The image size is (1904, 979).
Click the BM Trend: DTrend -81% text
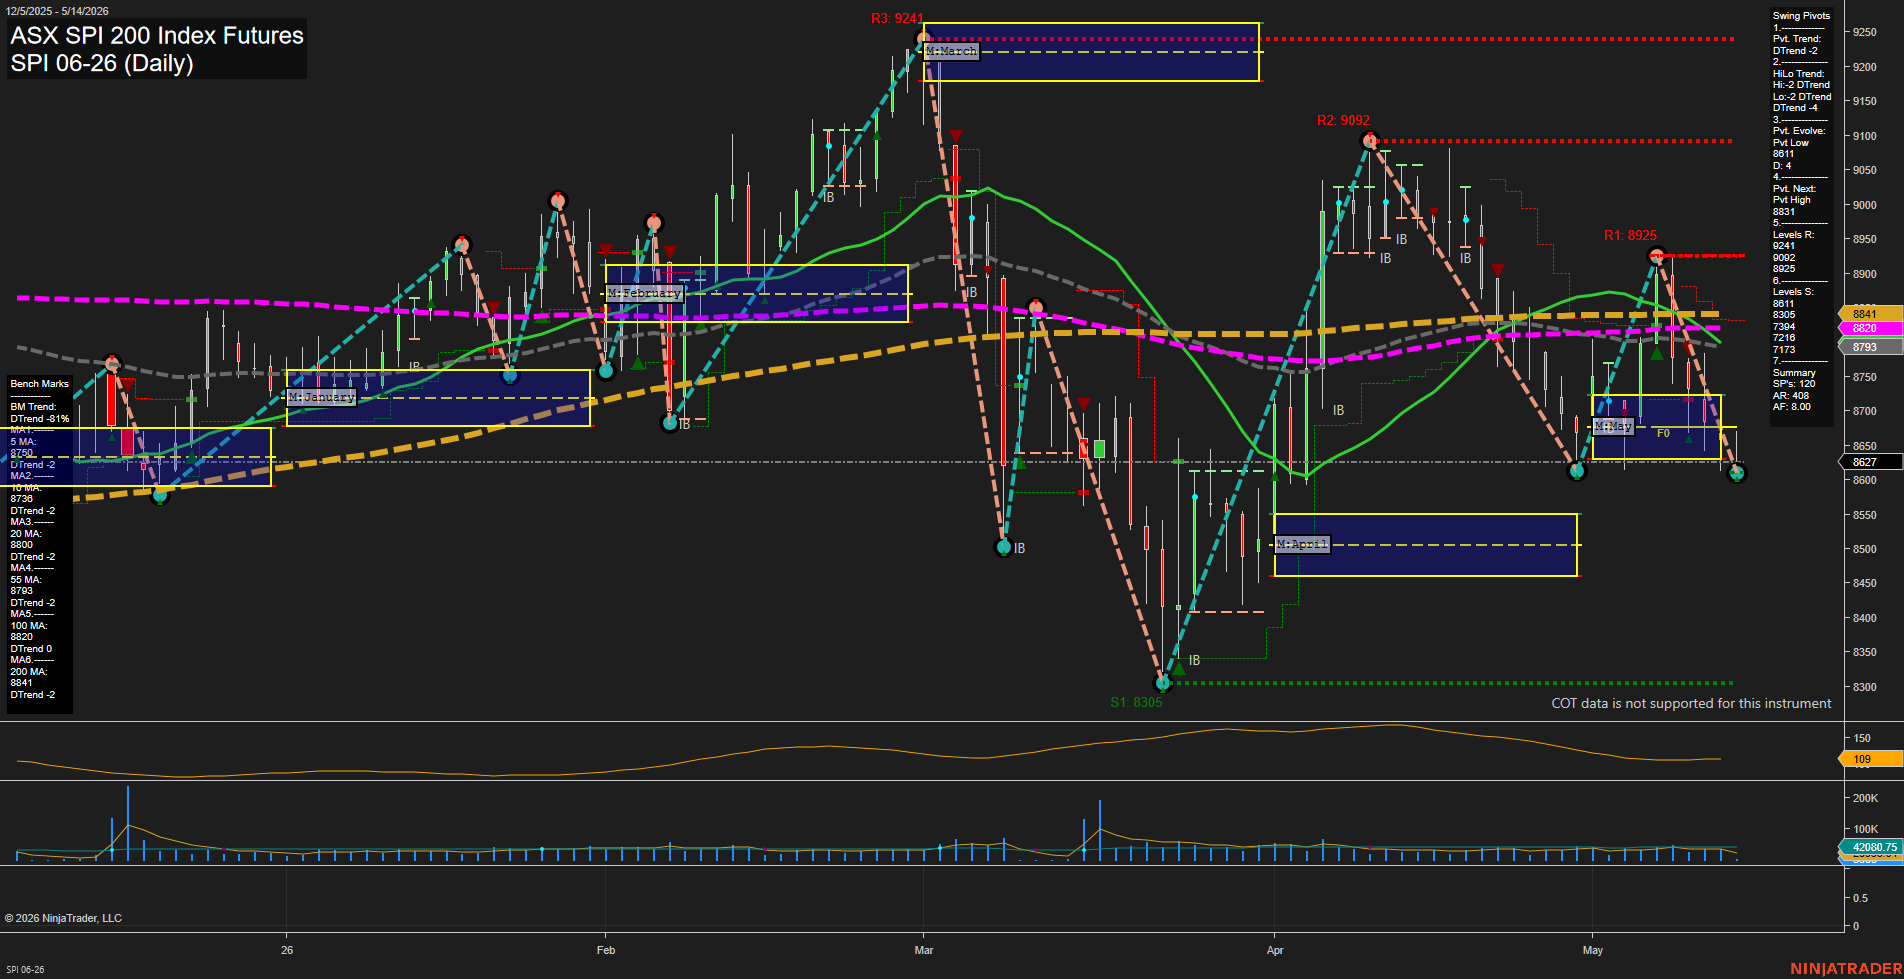[x=40, y=413]
